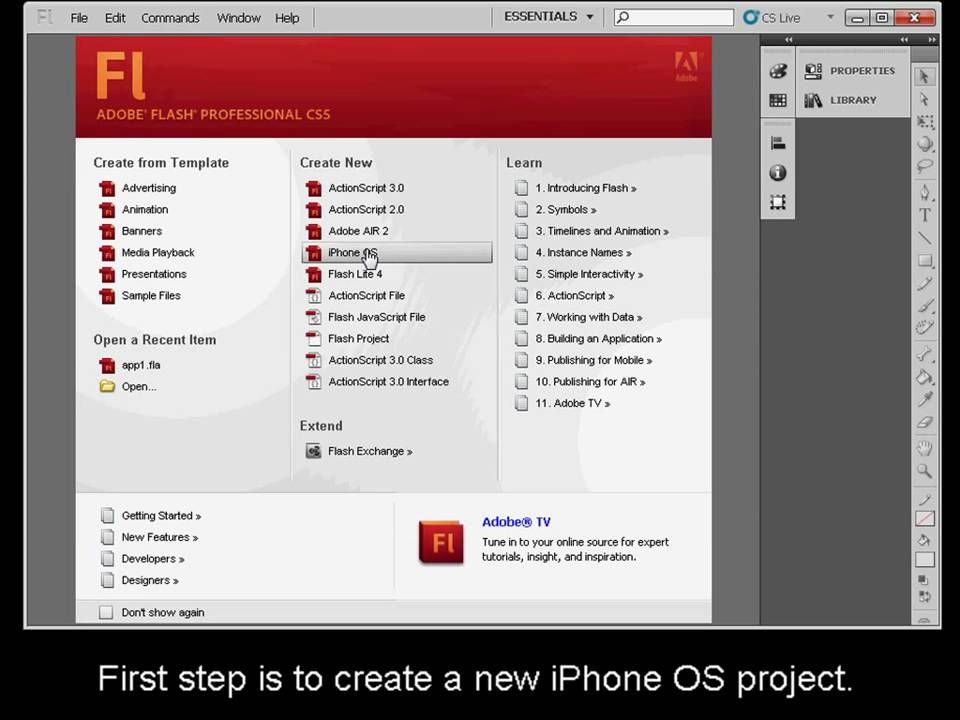Select the Eraser tool

[x=924, y=422]
